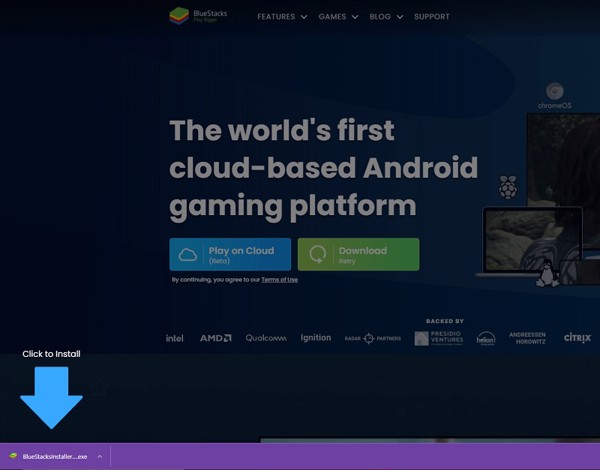Click the BlueStacks logo in header
This screenshot has width=600, height=470.
coord(198,16)
